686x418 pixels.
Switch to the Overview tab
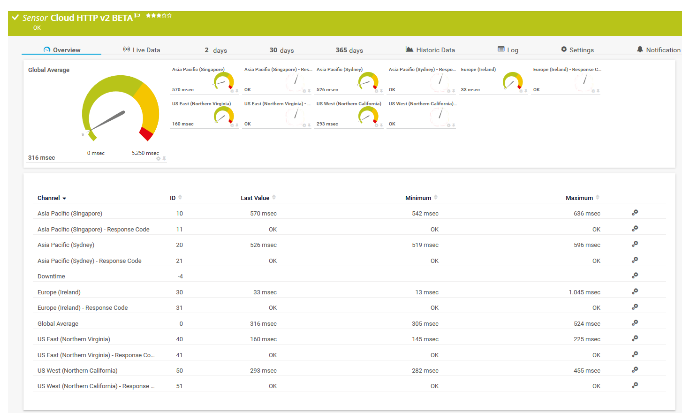point(62,50)
